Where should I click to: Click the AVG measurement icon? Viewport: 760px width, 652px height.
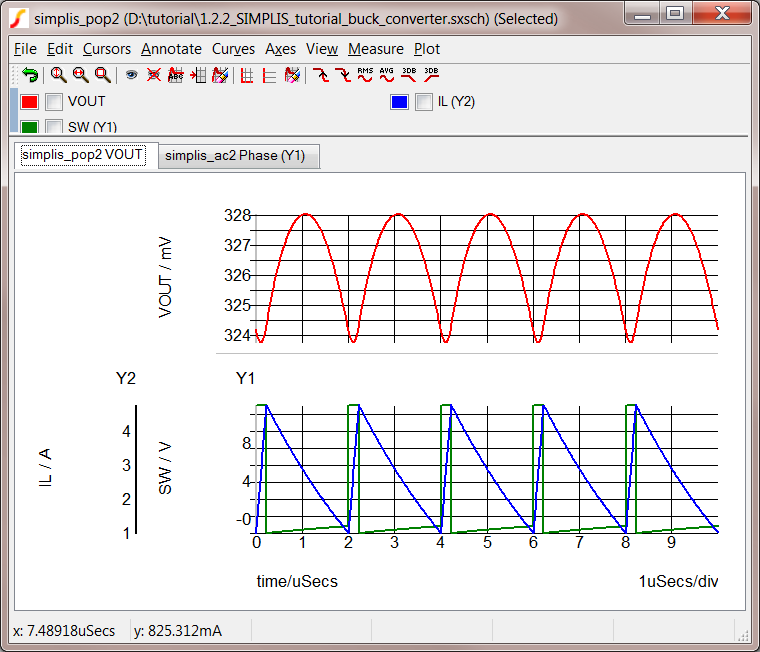tap(387, 75)
